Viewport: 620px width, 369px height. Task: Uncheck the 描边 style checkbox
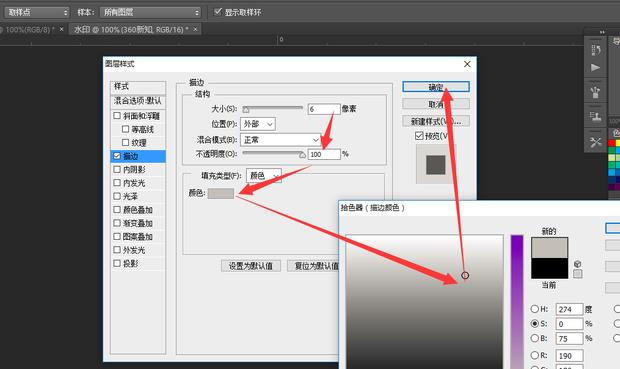pyautogui.click(x=117, y=156)
